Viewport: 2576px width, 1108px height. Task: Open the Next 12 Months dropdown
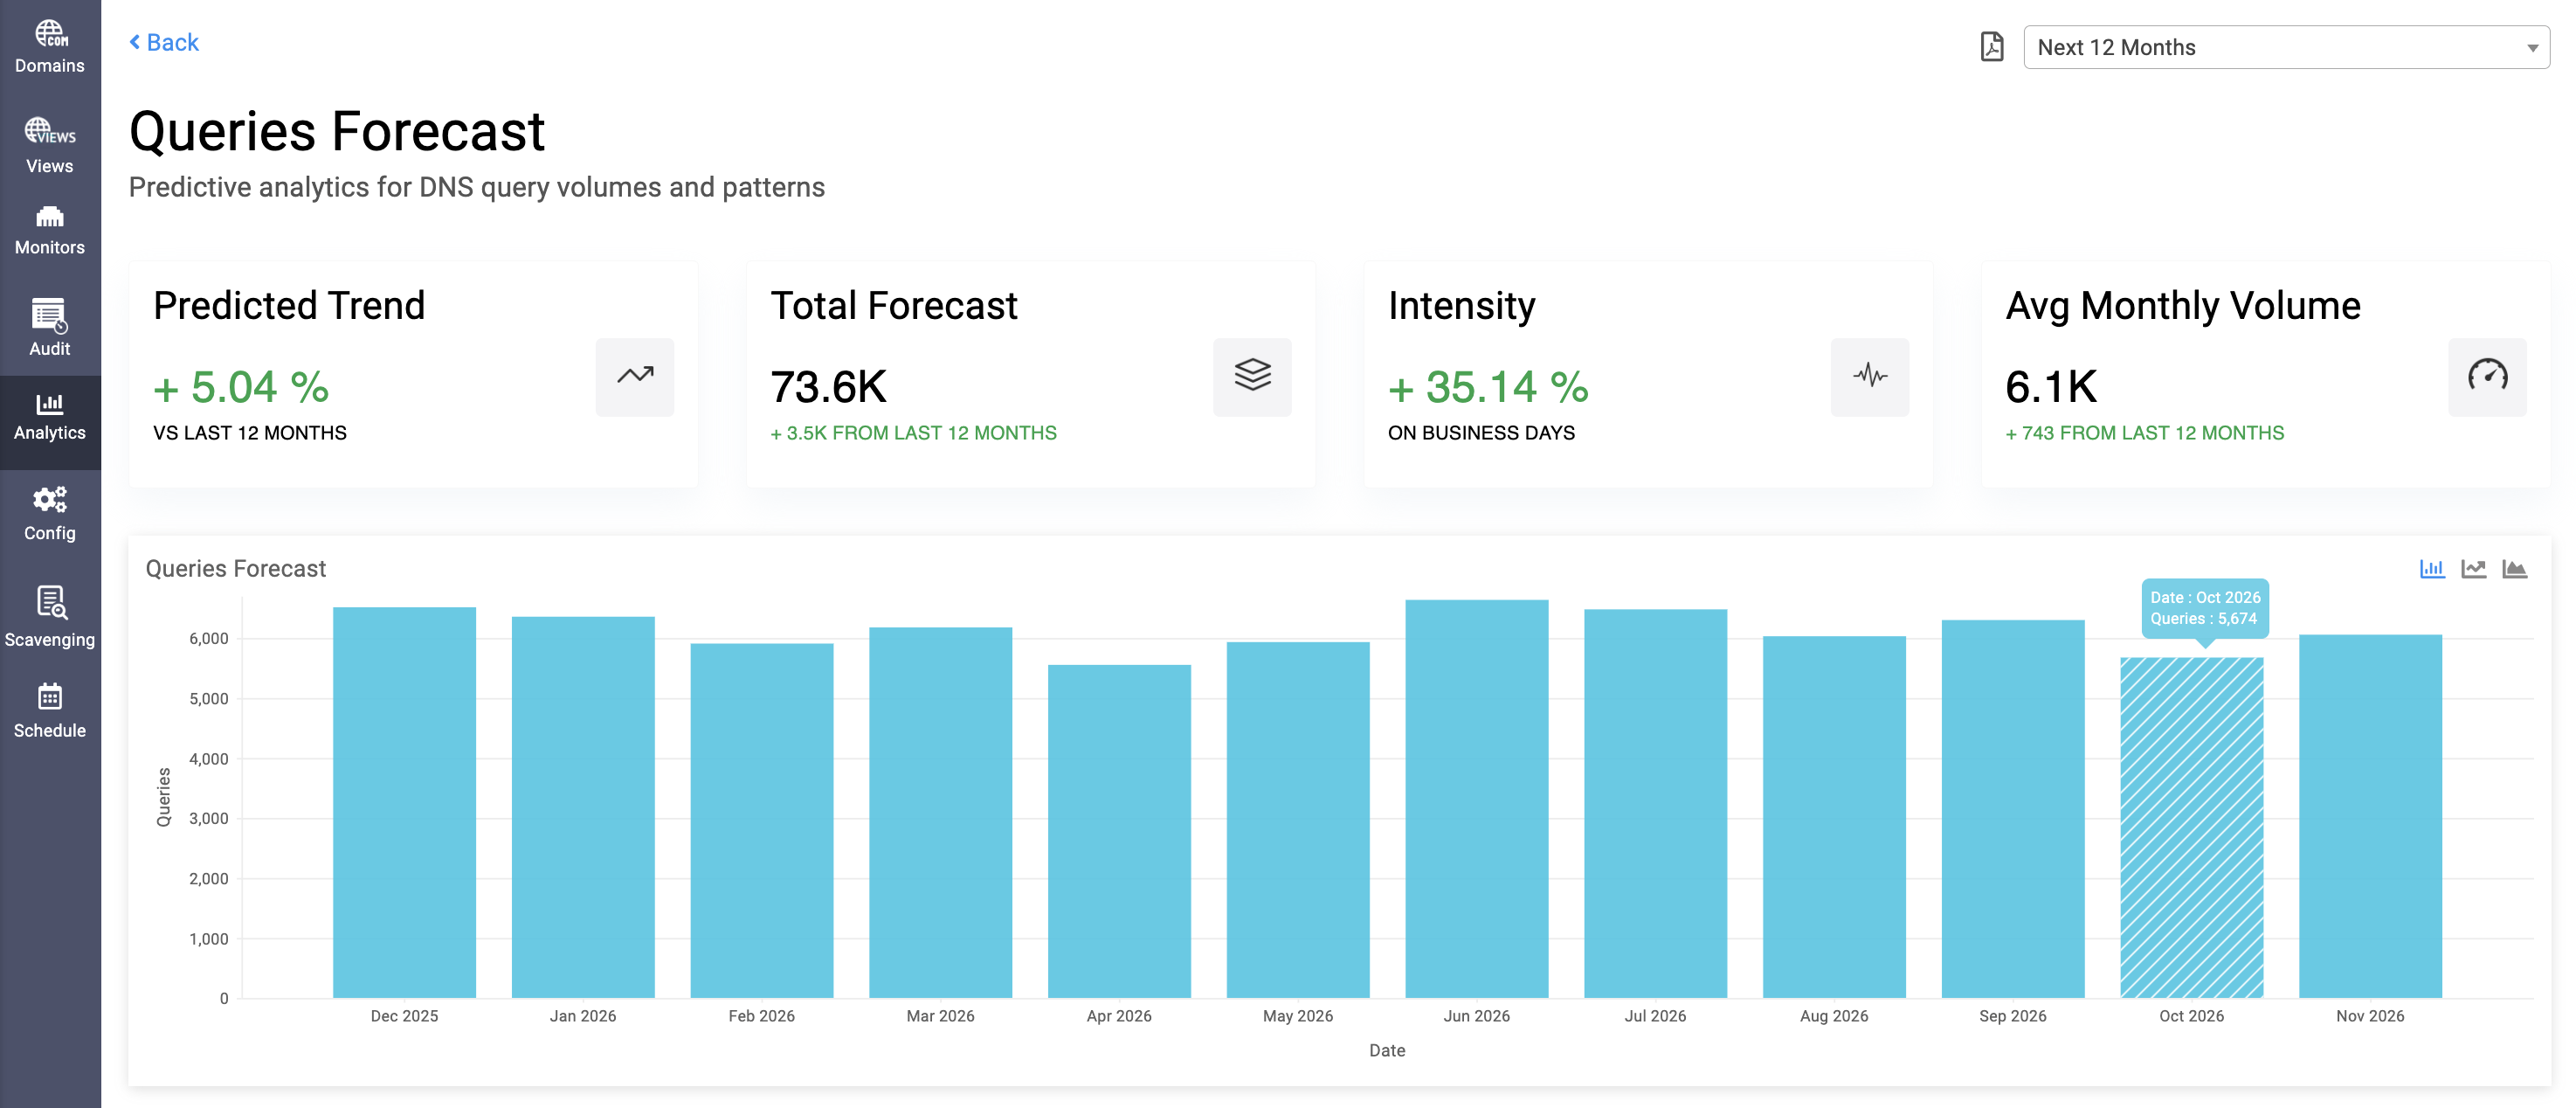(x=2286, y=46)
